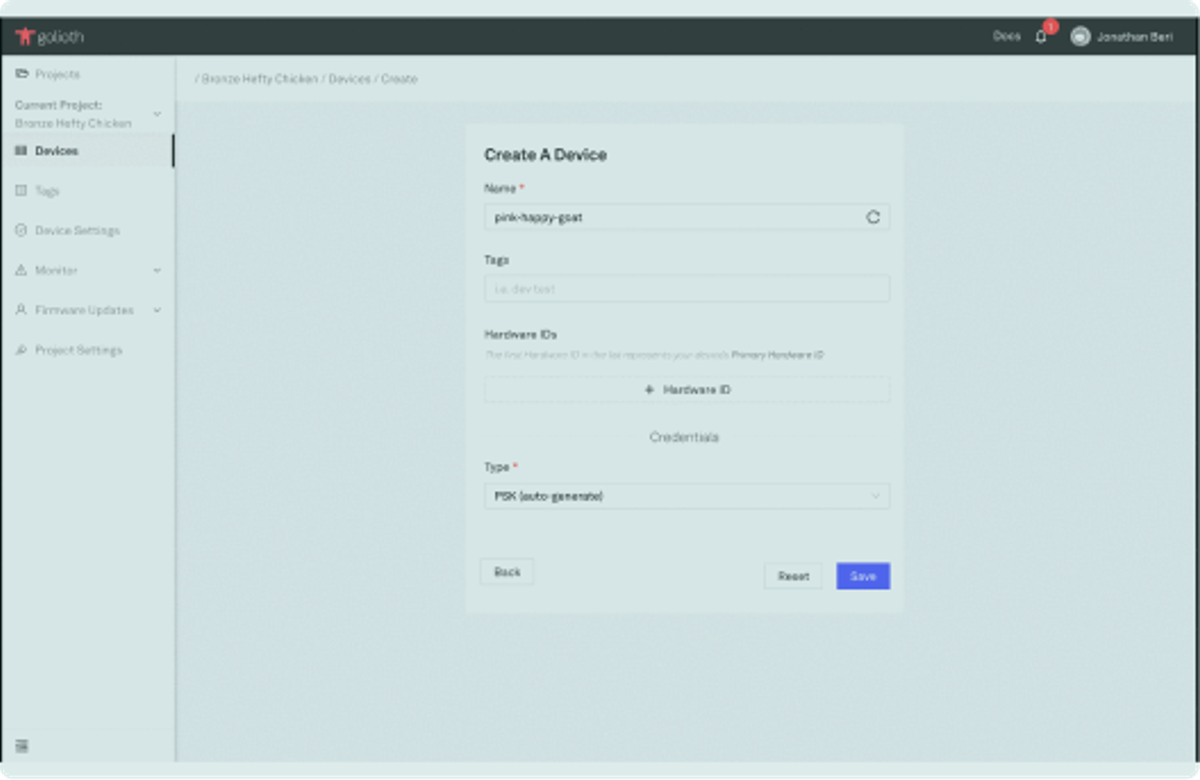Screen dimensions: 1200x780
Task: Select the Tags icon in the sidebar
Action: (21, 190)
